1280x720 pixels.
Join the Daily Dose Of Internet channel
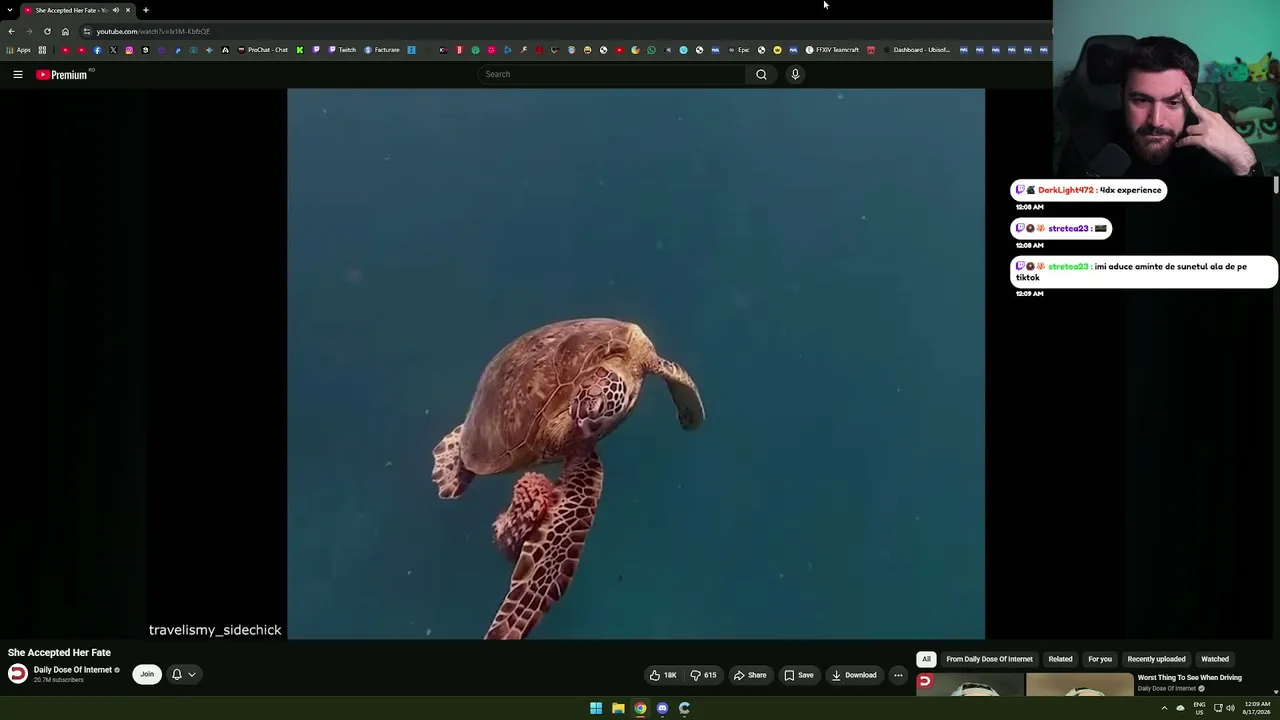147,674
